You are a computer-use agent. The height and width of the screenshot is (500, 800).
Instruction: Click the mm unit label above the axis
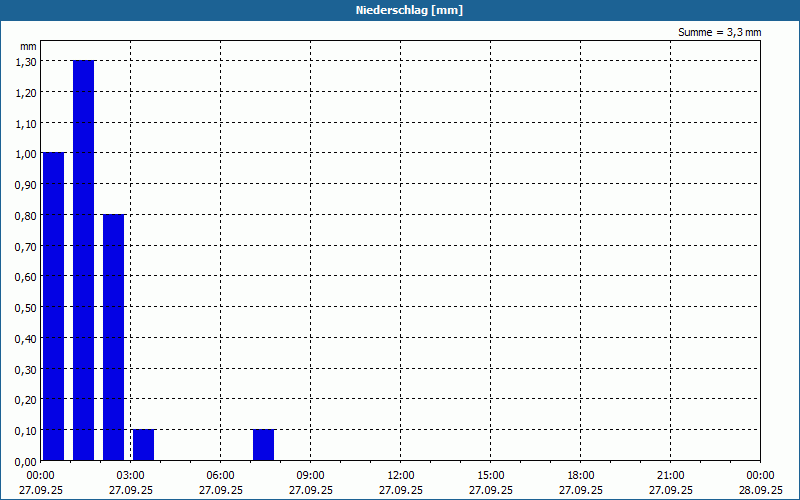29,46
